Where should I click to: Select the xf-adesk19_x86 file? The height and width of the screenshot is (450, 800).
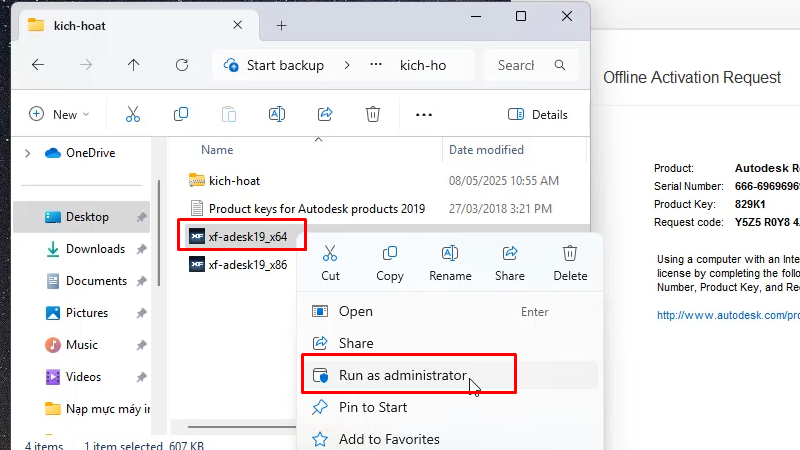238,265
